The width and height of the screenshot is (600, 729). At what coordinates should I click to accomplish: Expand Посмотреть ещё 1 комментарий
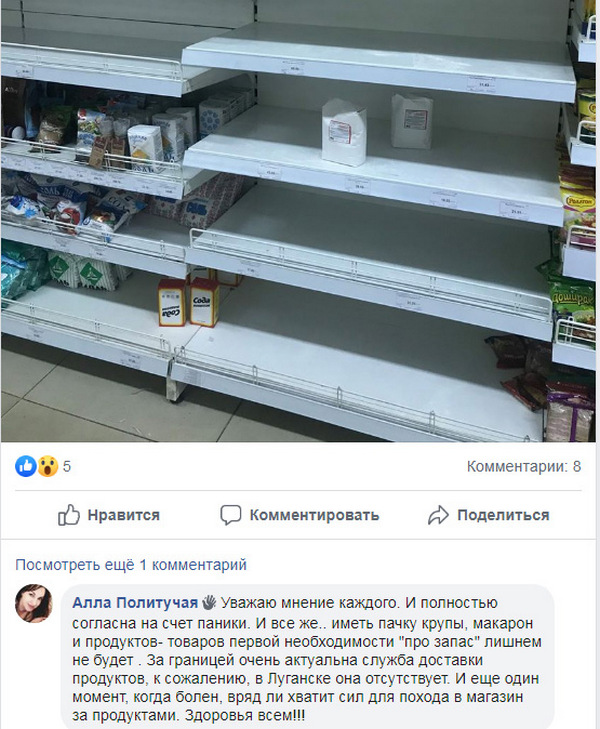(131, 565)
